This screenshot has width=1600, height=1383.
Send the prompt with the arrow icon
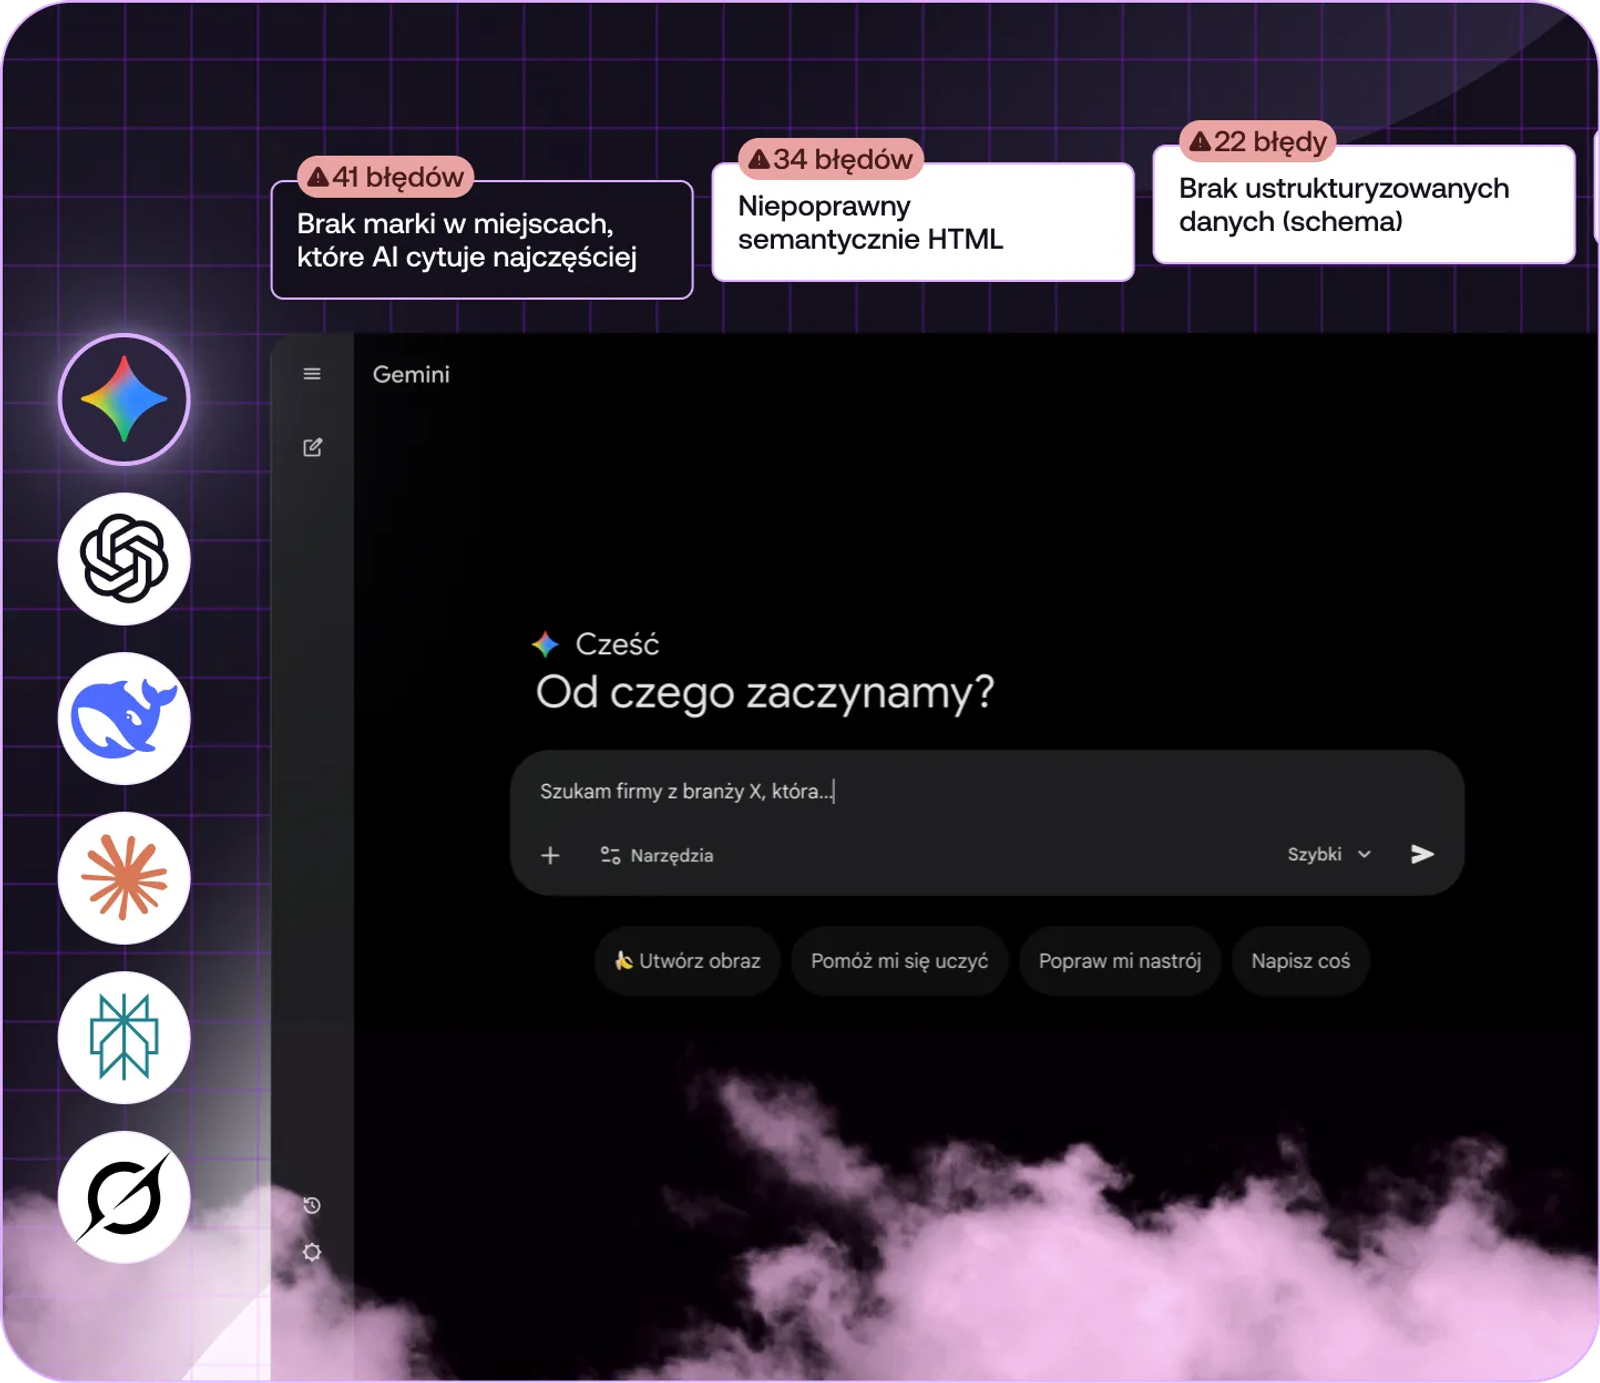click(1422, 854)
